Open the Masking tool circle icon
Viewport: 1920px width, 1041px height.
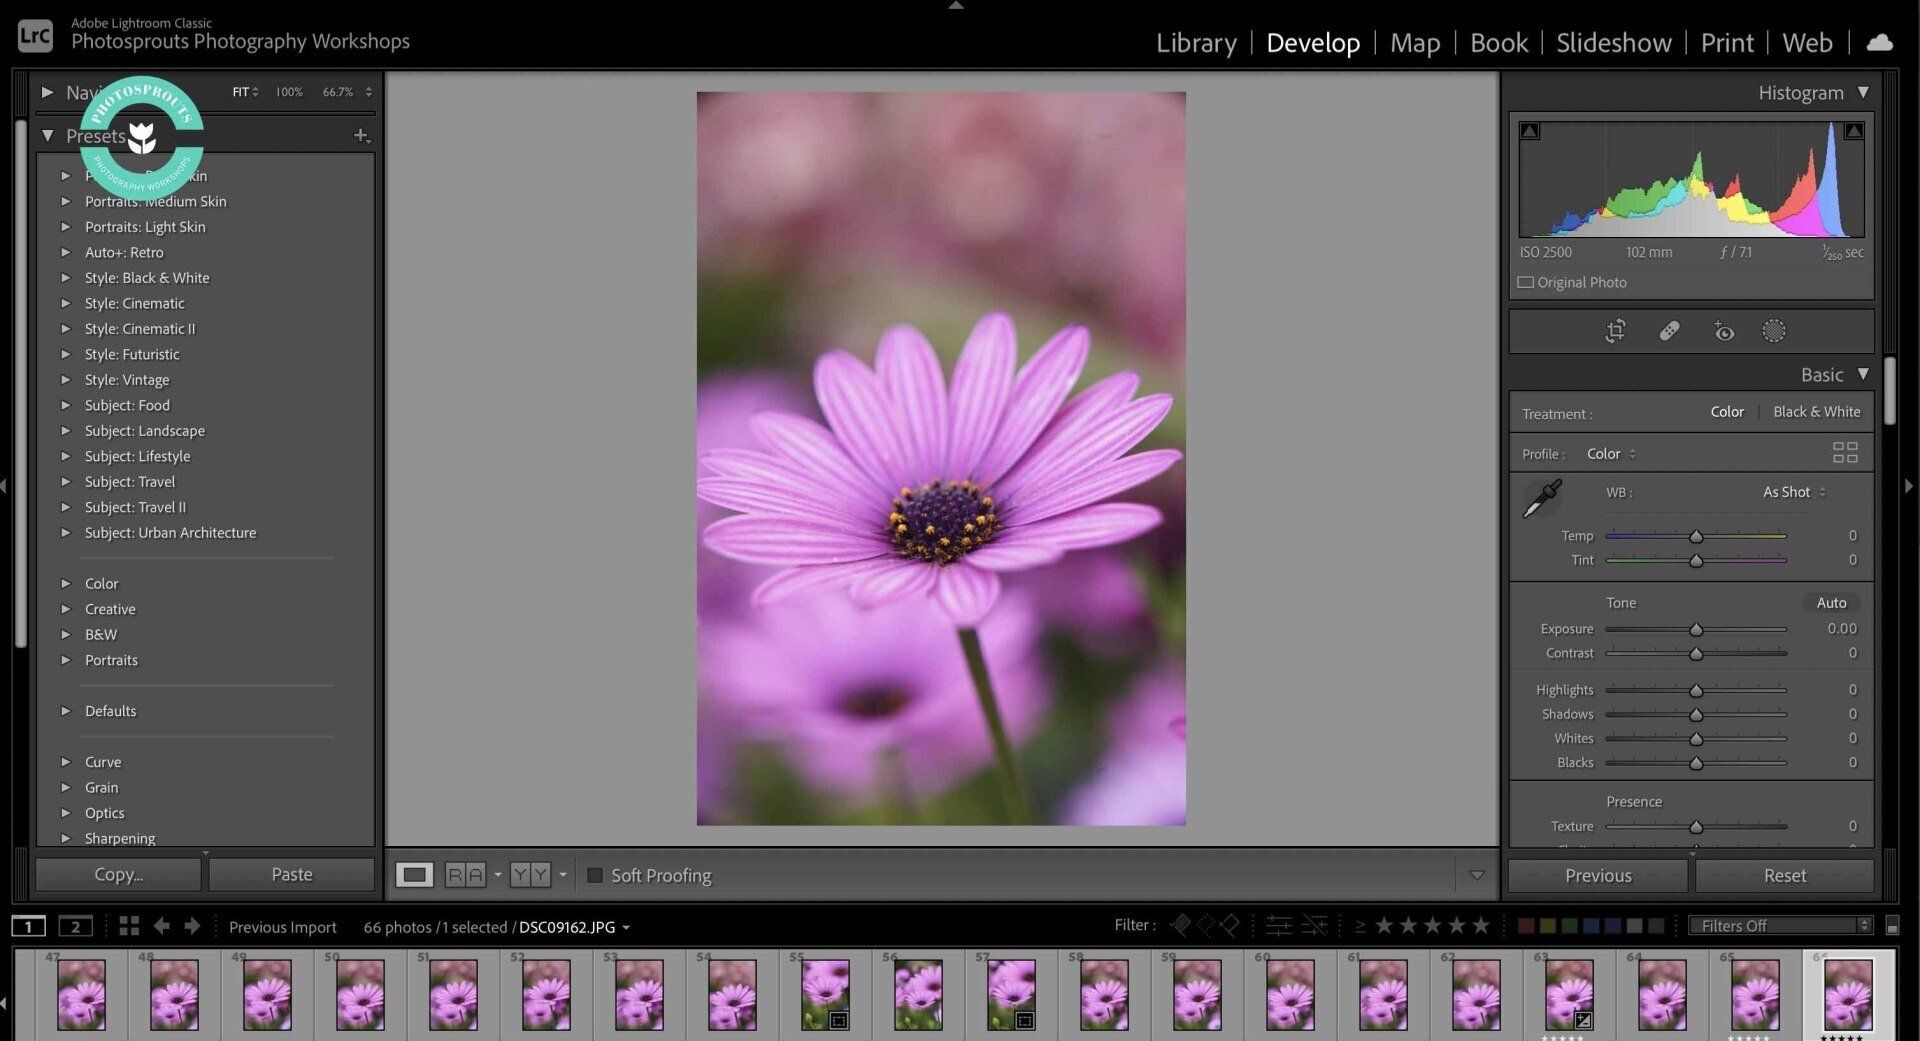click(x=1773, y=331)
